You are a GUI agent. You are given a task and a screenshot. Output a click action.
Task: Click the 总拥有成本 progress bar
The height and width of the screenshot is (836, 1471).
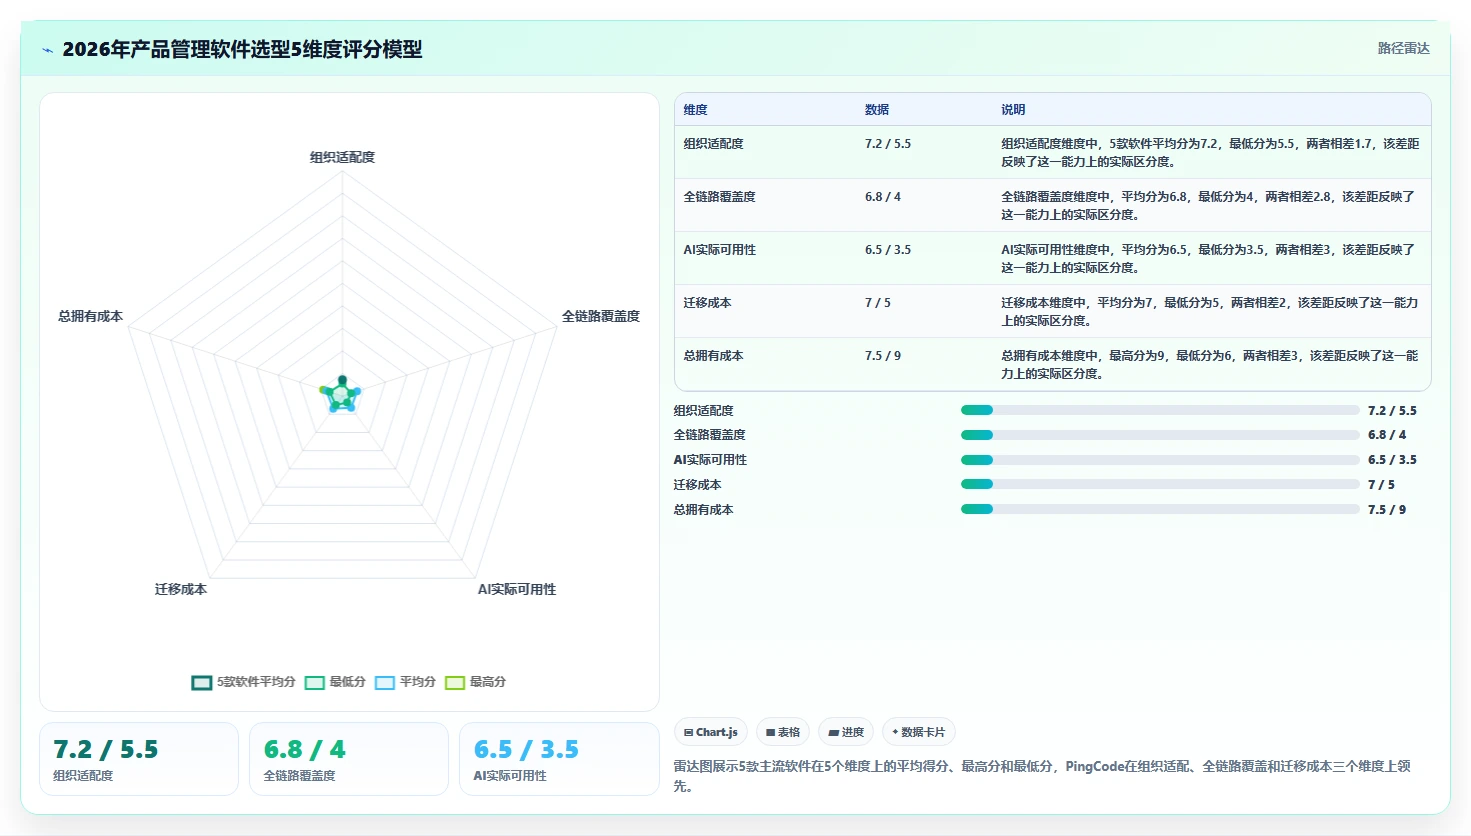(1160, 509)
